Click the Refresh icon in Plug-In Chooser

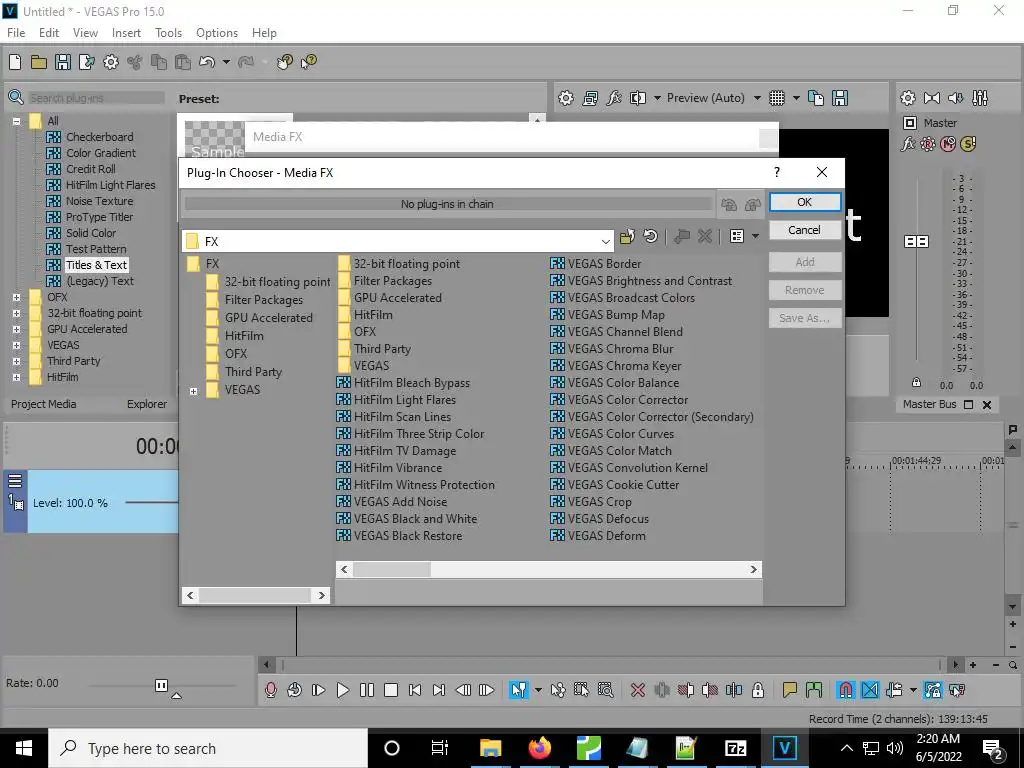tap(650, 236)
